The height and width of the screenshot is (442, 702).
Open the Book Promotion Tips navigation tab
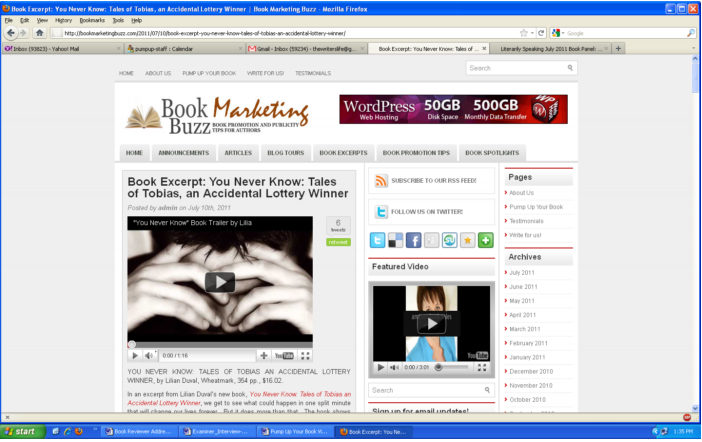point(416,153)
